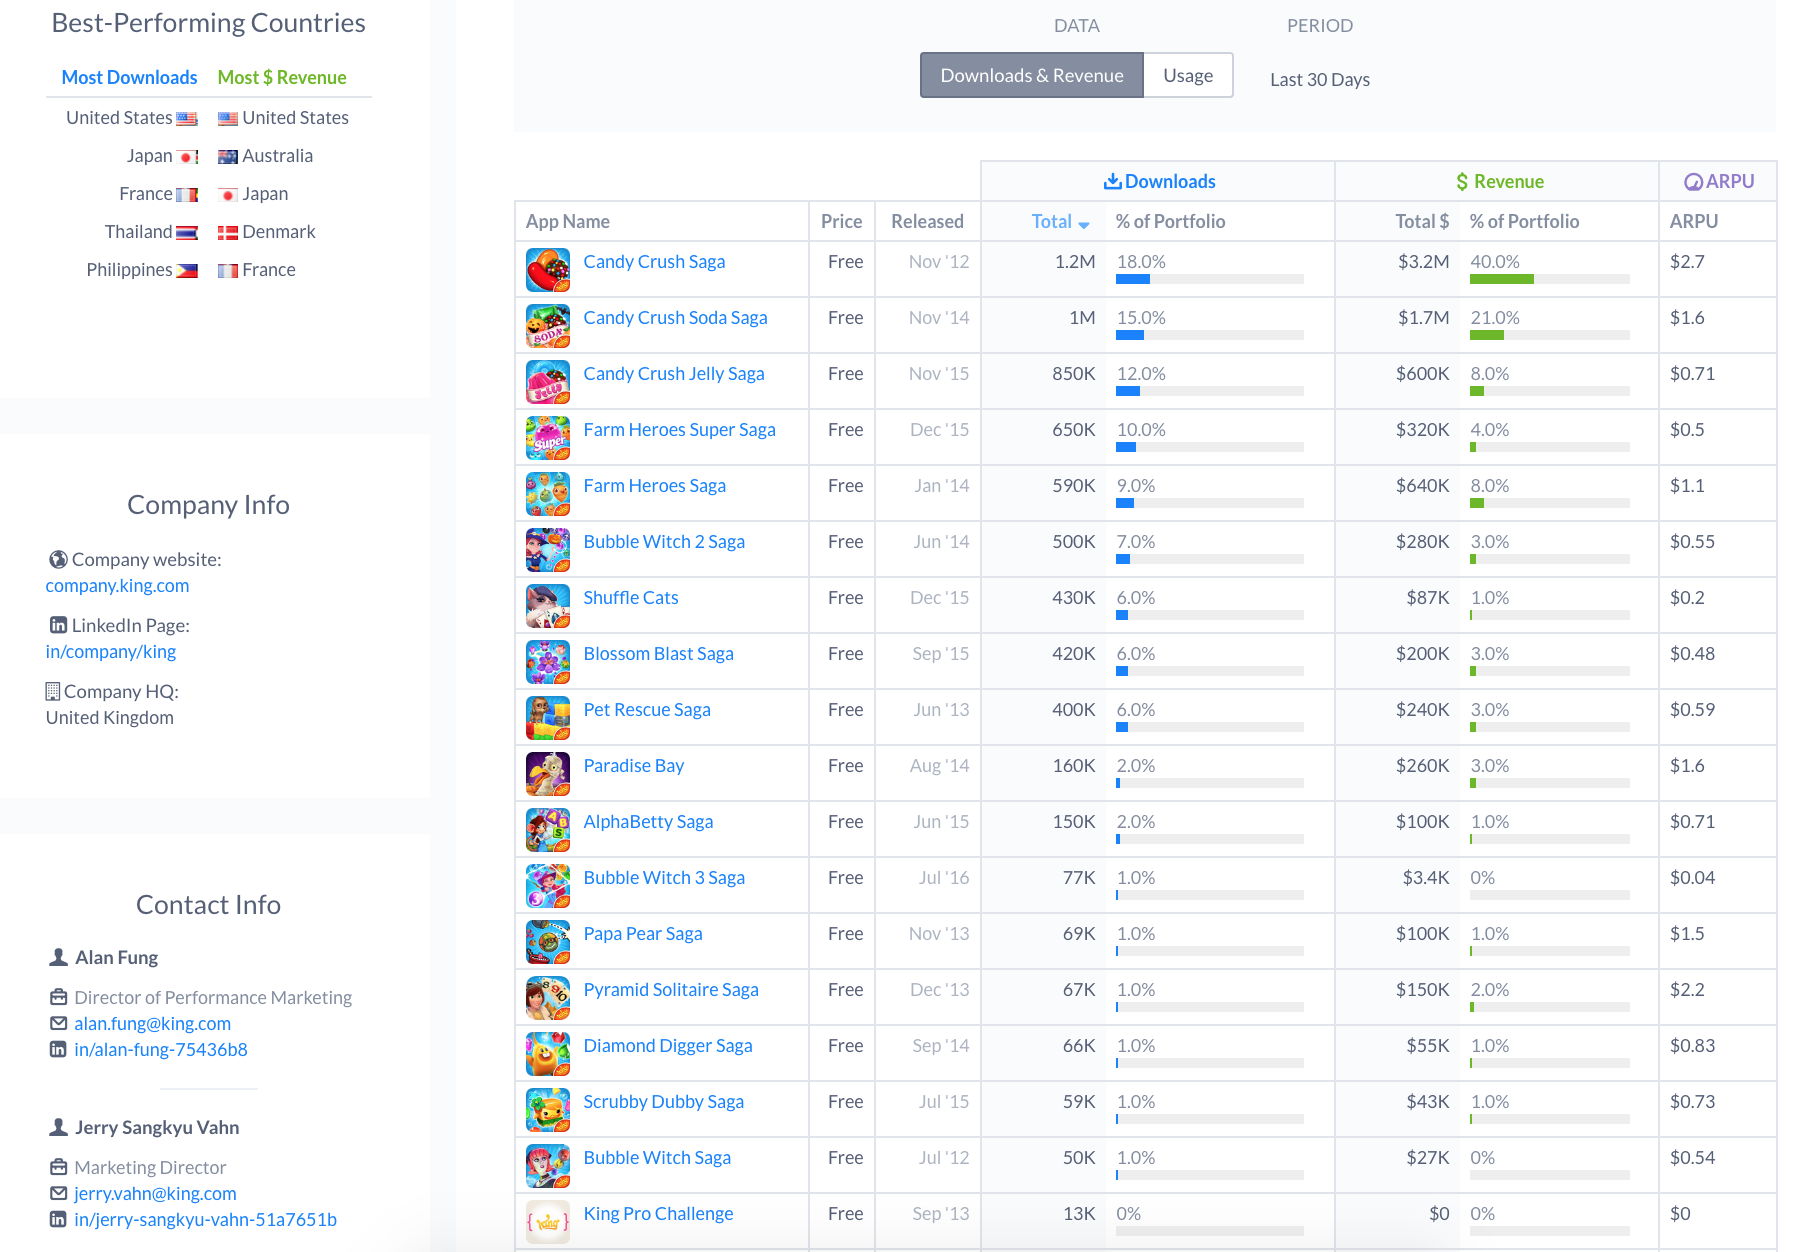The height and width of the screenshot is (1252, 1818).
Task: Click the Bubble Witch 3 Saga icon
Action: 548,886
